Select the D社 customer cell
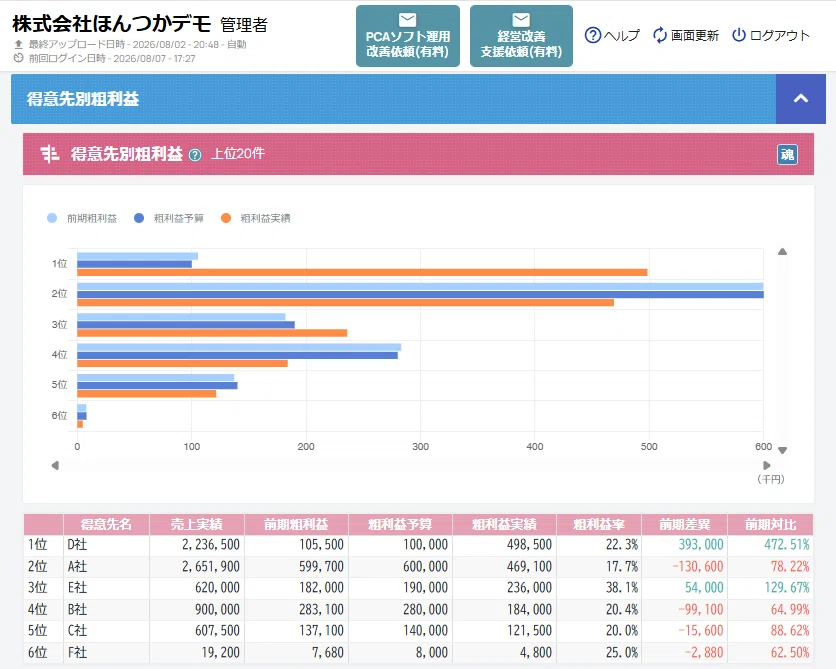Image resolution: width=836 pixels, height=669 pixels. 106,545
